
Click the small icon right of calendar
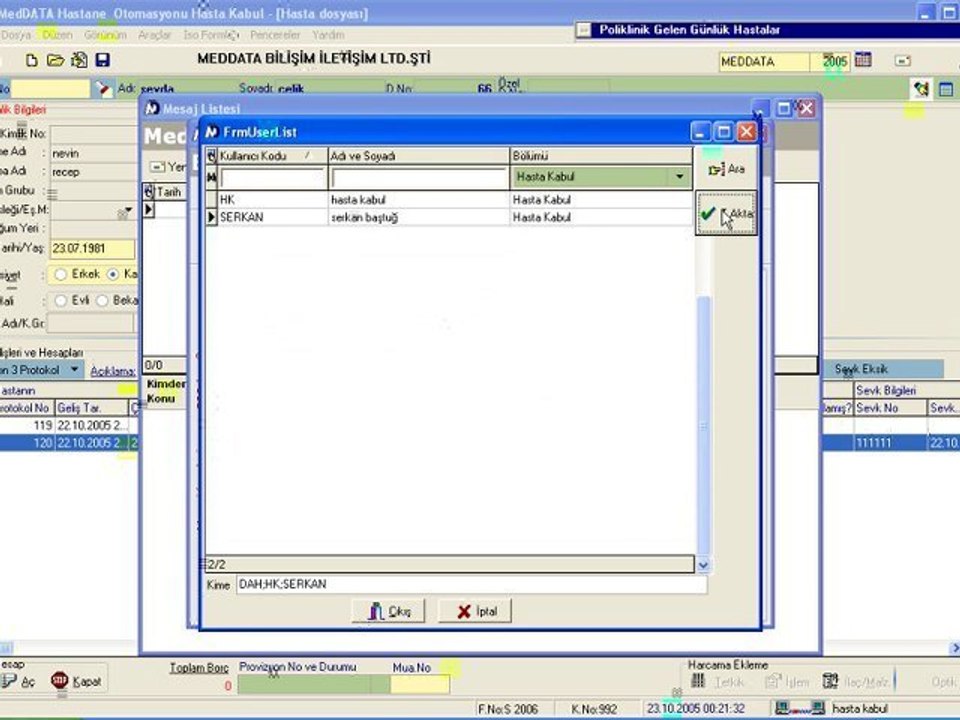[902, 61]
